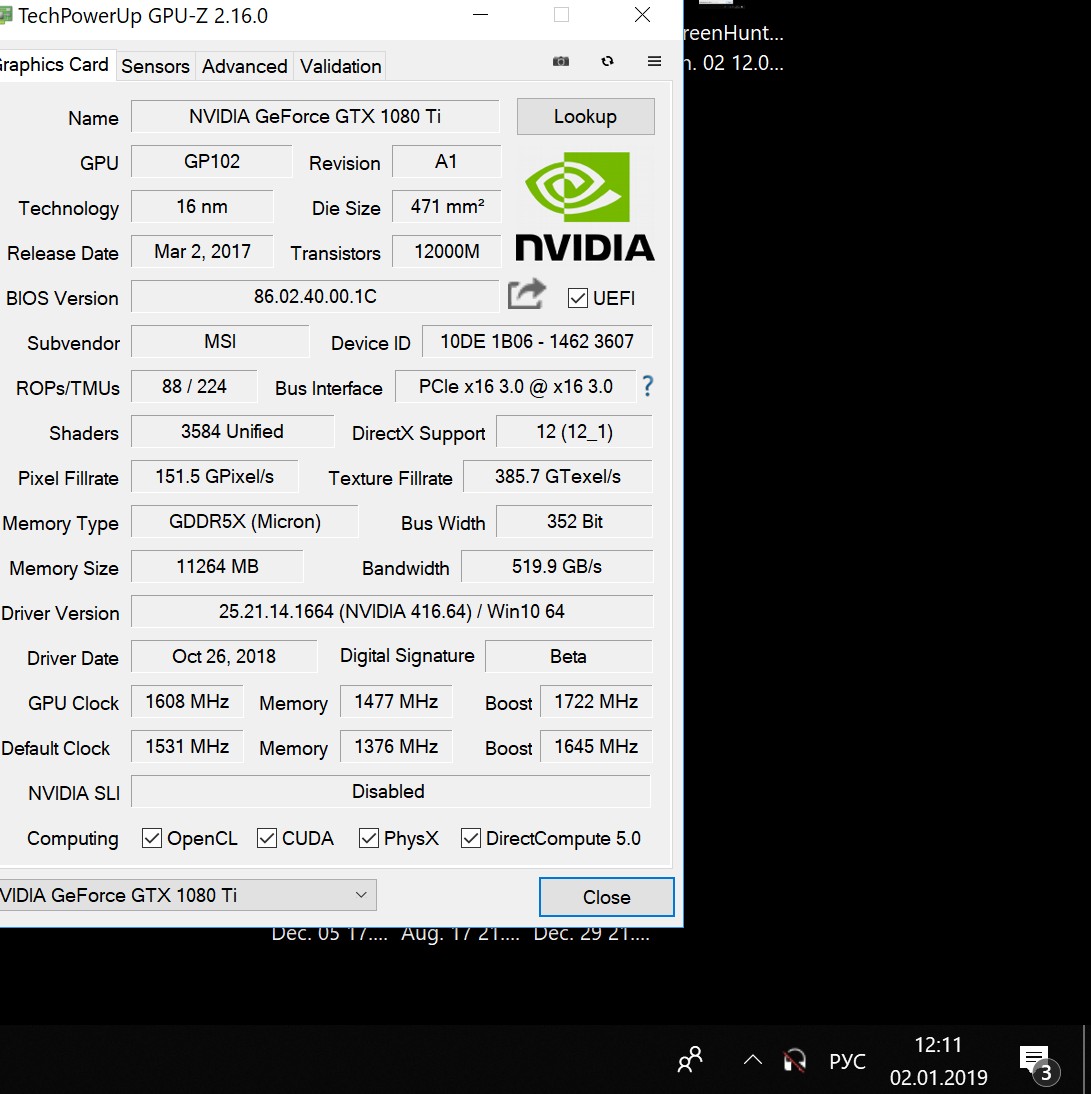Click the Driver Version text field
1091x1094 pixels.
391,611
